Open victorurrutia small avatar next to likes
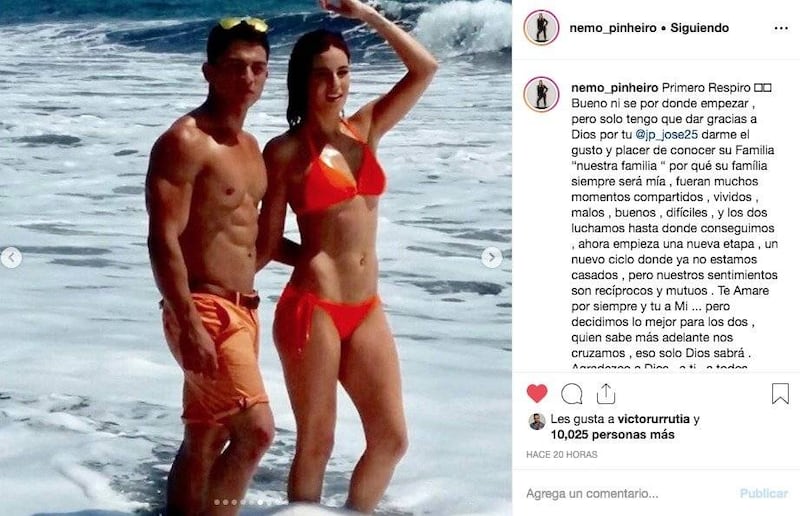 537,422
